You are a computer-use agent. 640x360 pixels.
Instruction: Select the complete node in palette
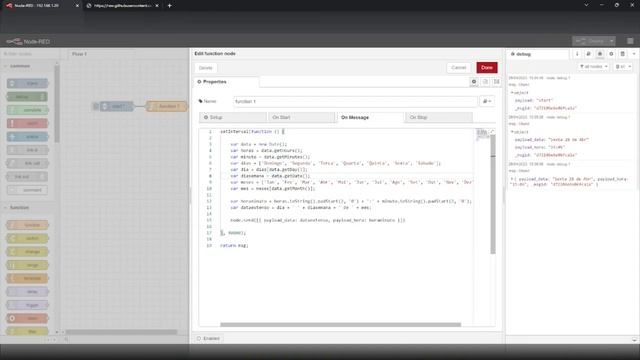[x=27, y=110]
